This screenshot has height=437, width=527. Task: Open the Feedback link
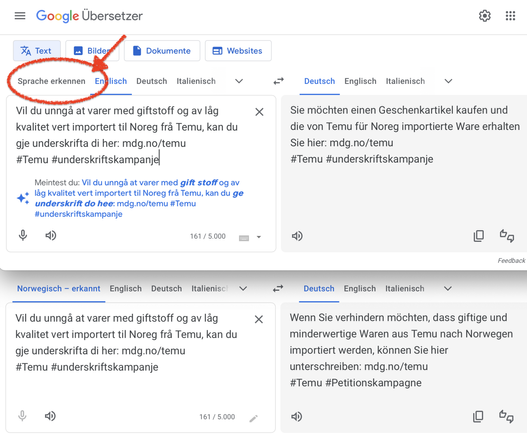tap(511, 261)
